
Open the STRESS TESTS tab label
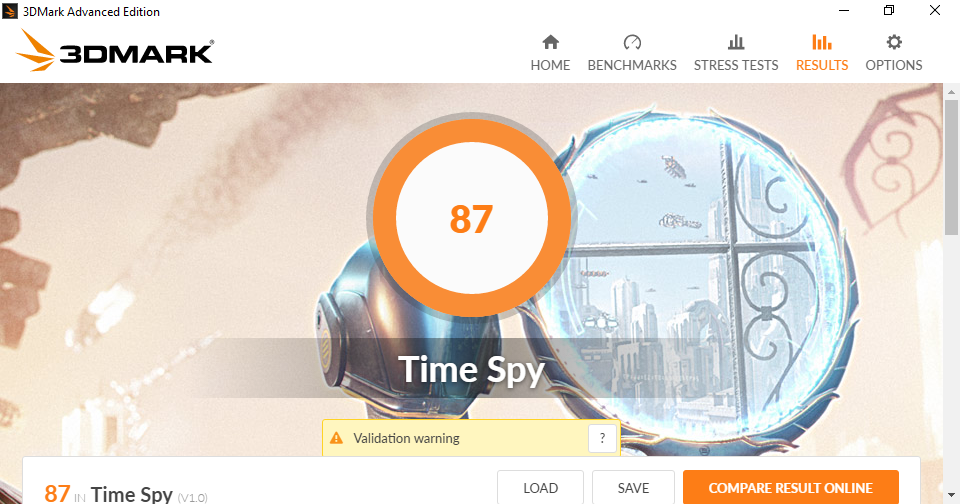736,65
